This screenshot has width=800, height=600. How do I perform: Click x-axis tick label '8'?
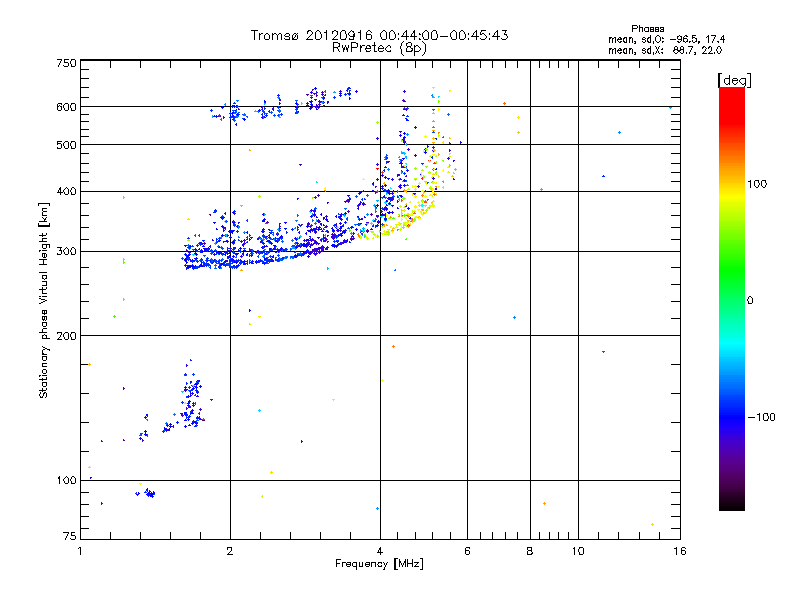pyautogui.click(x=530, y=551)
